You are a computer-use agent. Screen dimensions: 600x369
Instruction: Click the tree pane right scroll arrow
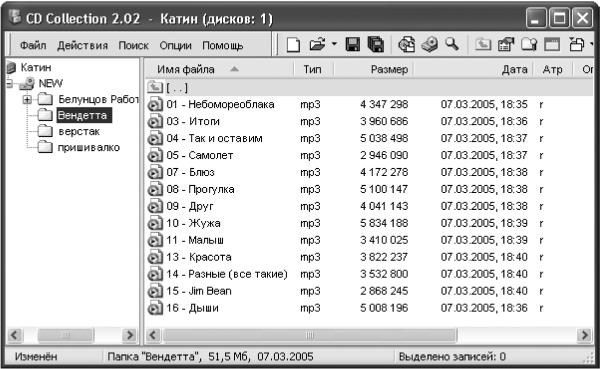tap(129, 335)
